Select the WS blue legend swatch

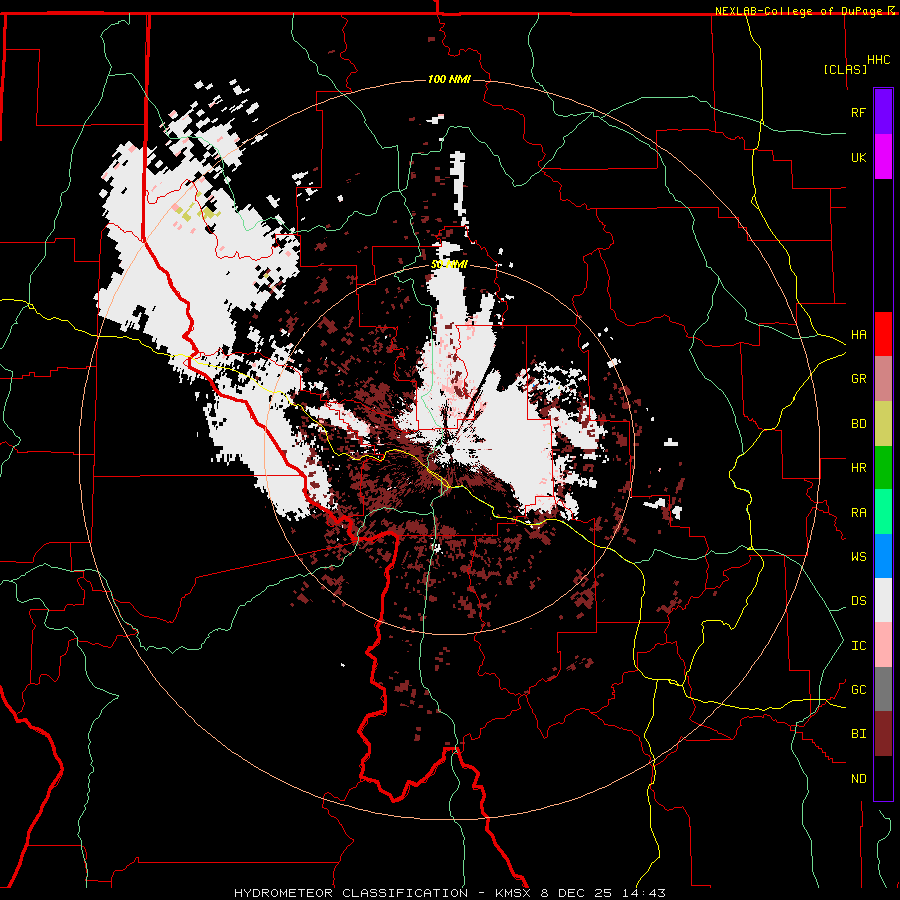point(883,556)
